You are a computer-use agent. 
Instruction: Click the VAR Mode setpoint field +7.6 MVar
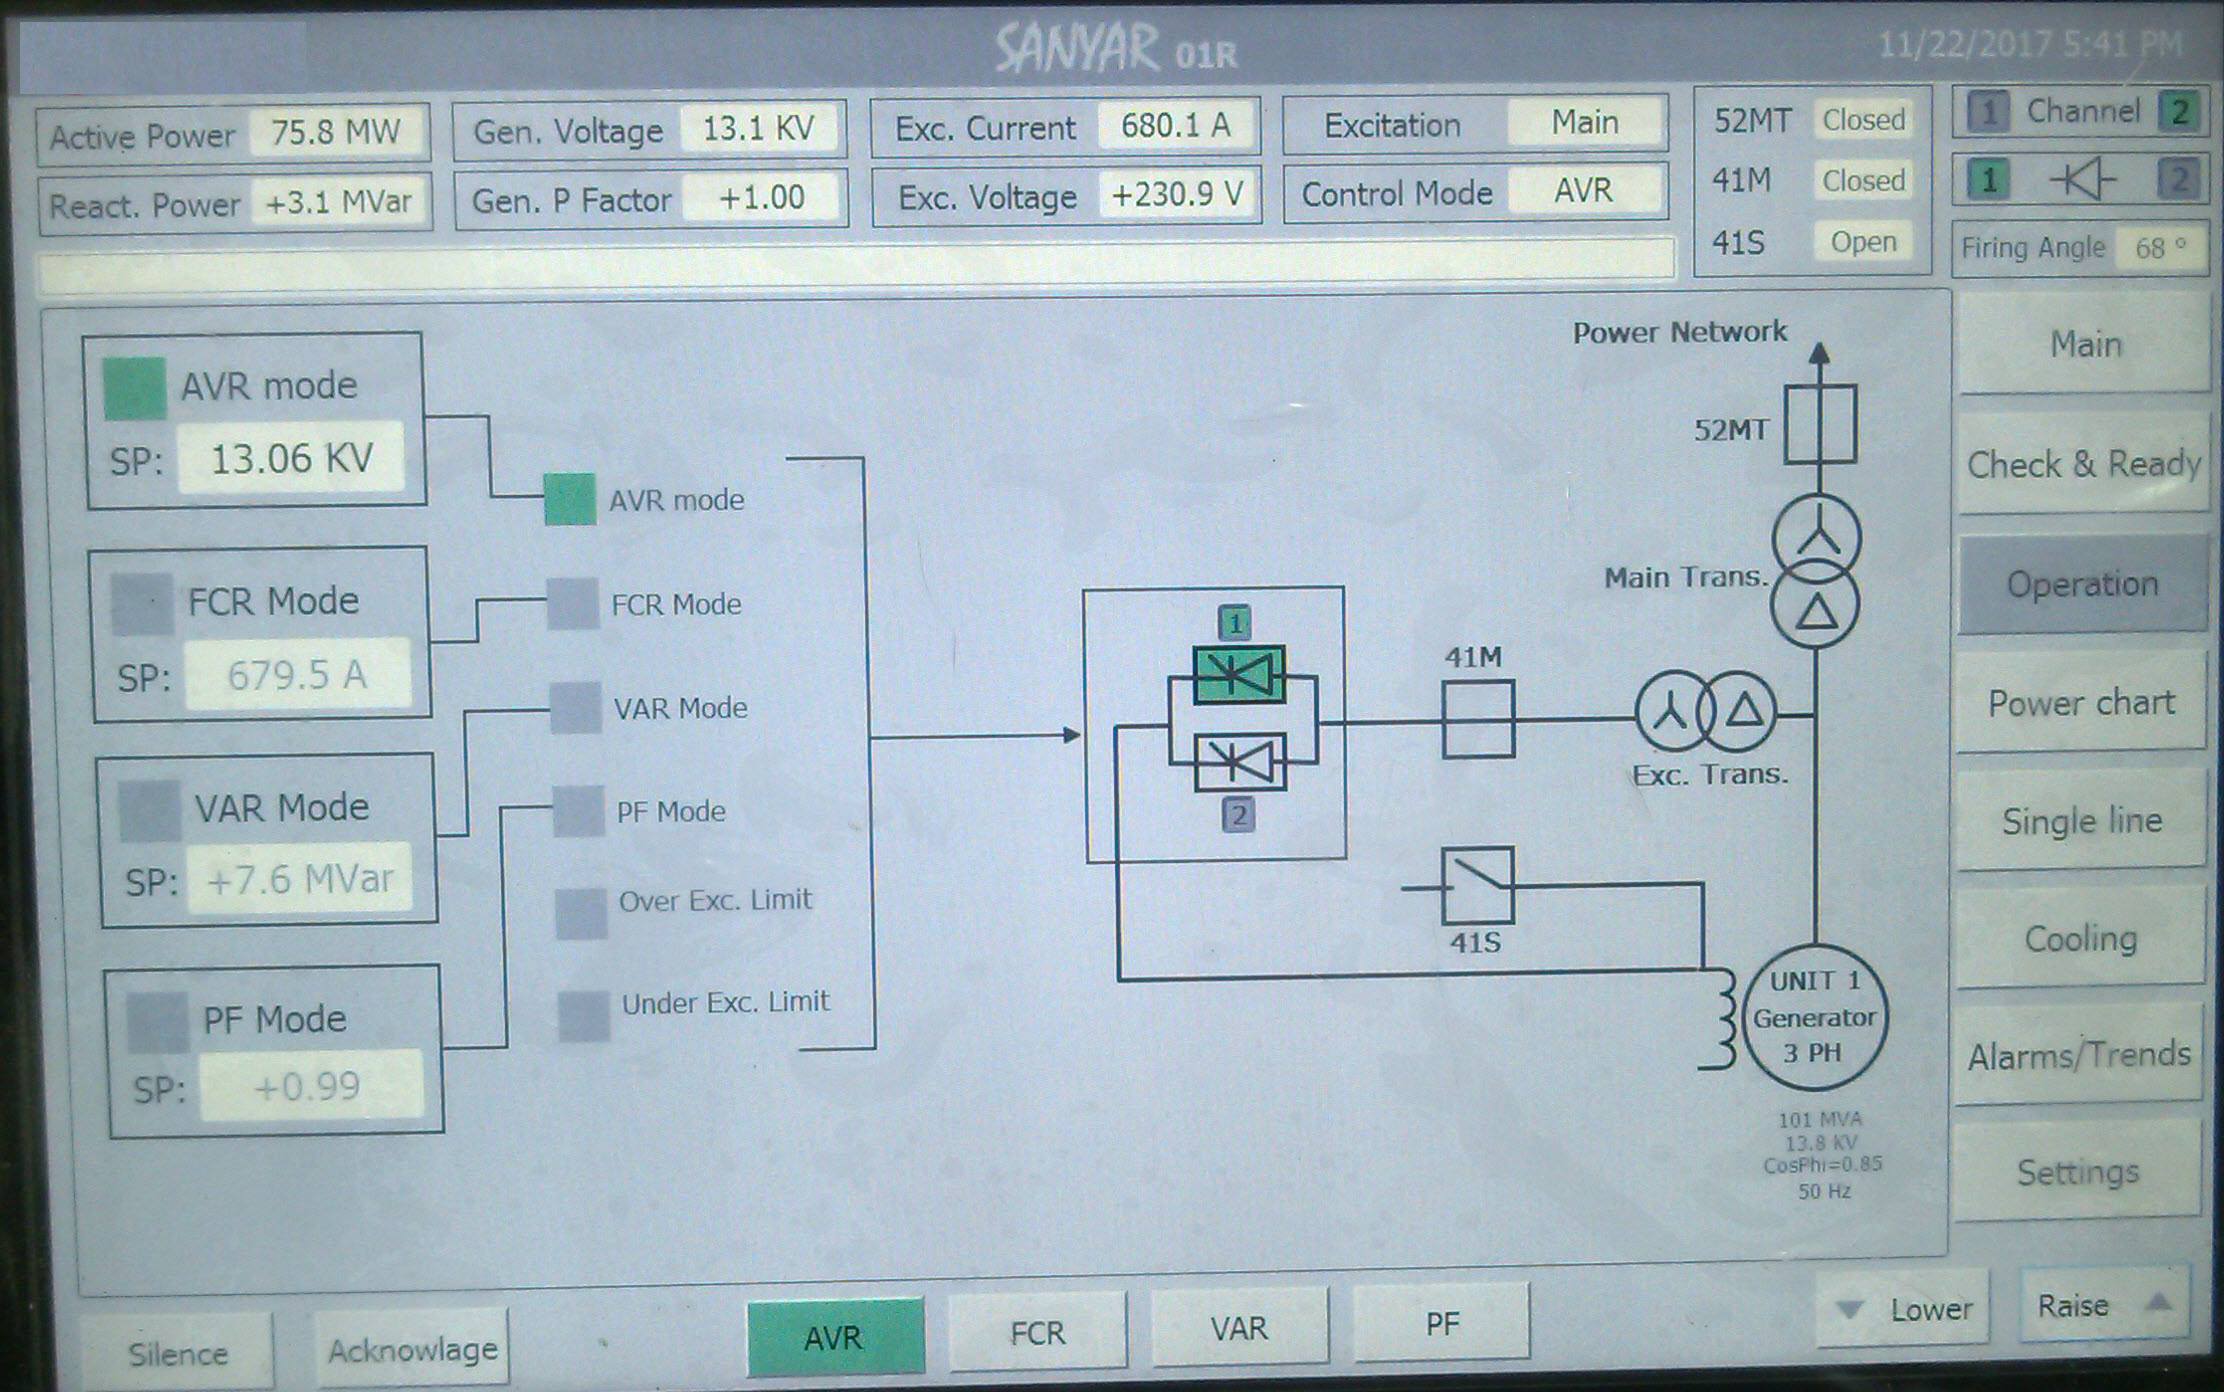[x=300, y=879]
